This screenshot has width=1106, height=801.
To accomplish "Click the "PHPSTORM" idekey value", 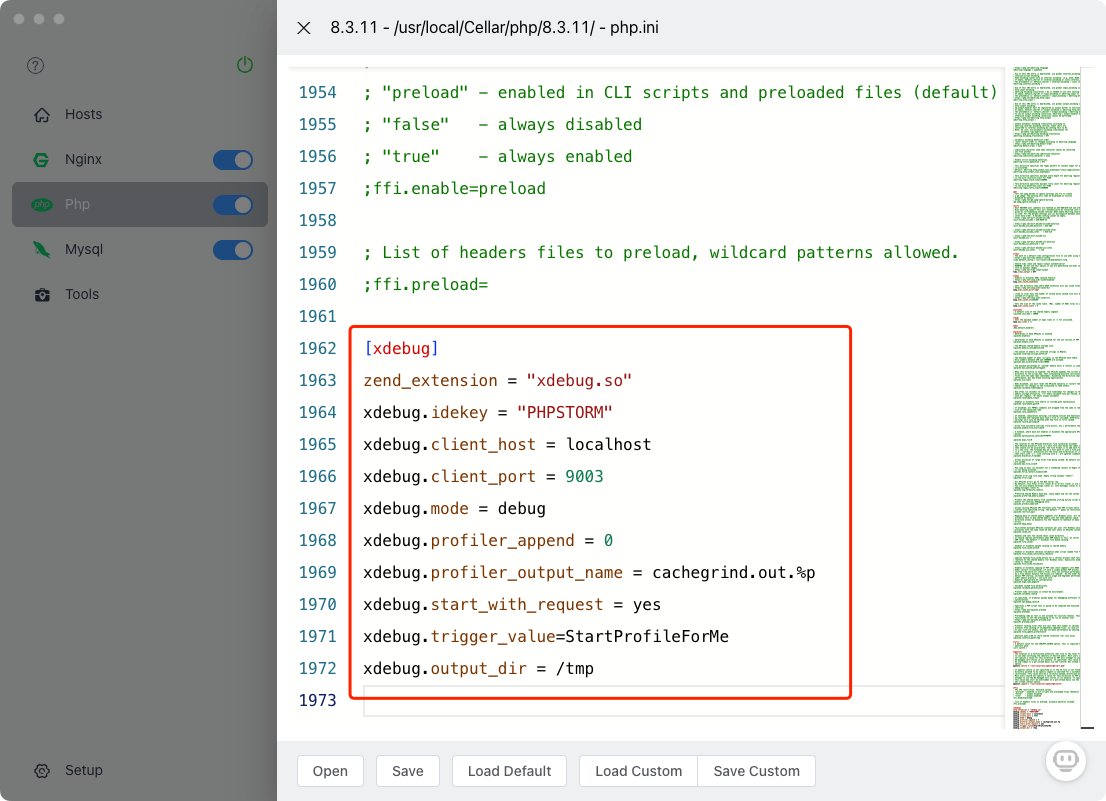I will click(x=564, y=412).
